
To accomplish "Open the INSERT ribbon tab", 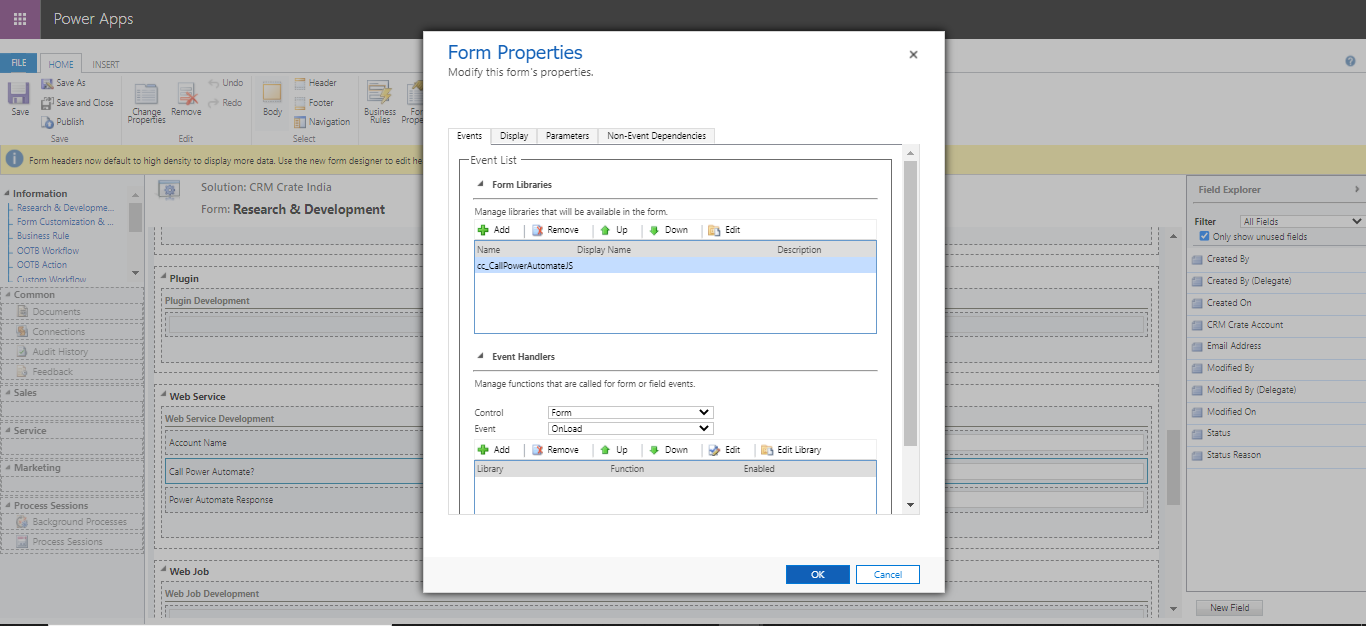I will [107, 63].
